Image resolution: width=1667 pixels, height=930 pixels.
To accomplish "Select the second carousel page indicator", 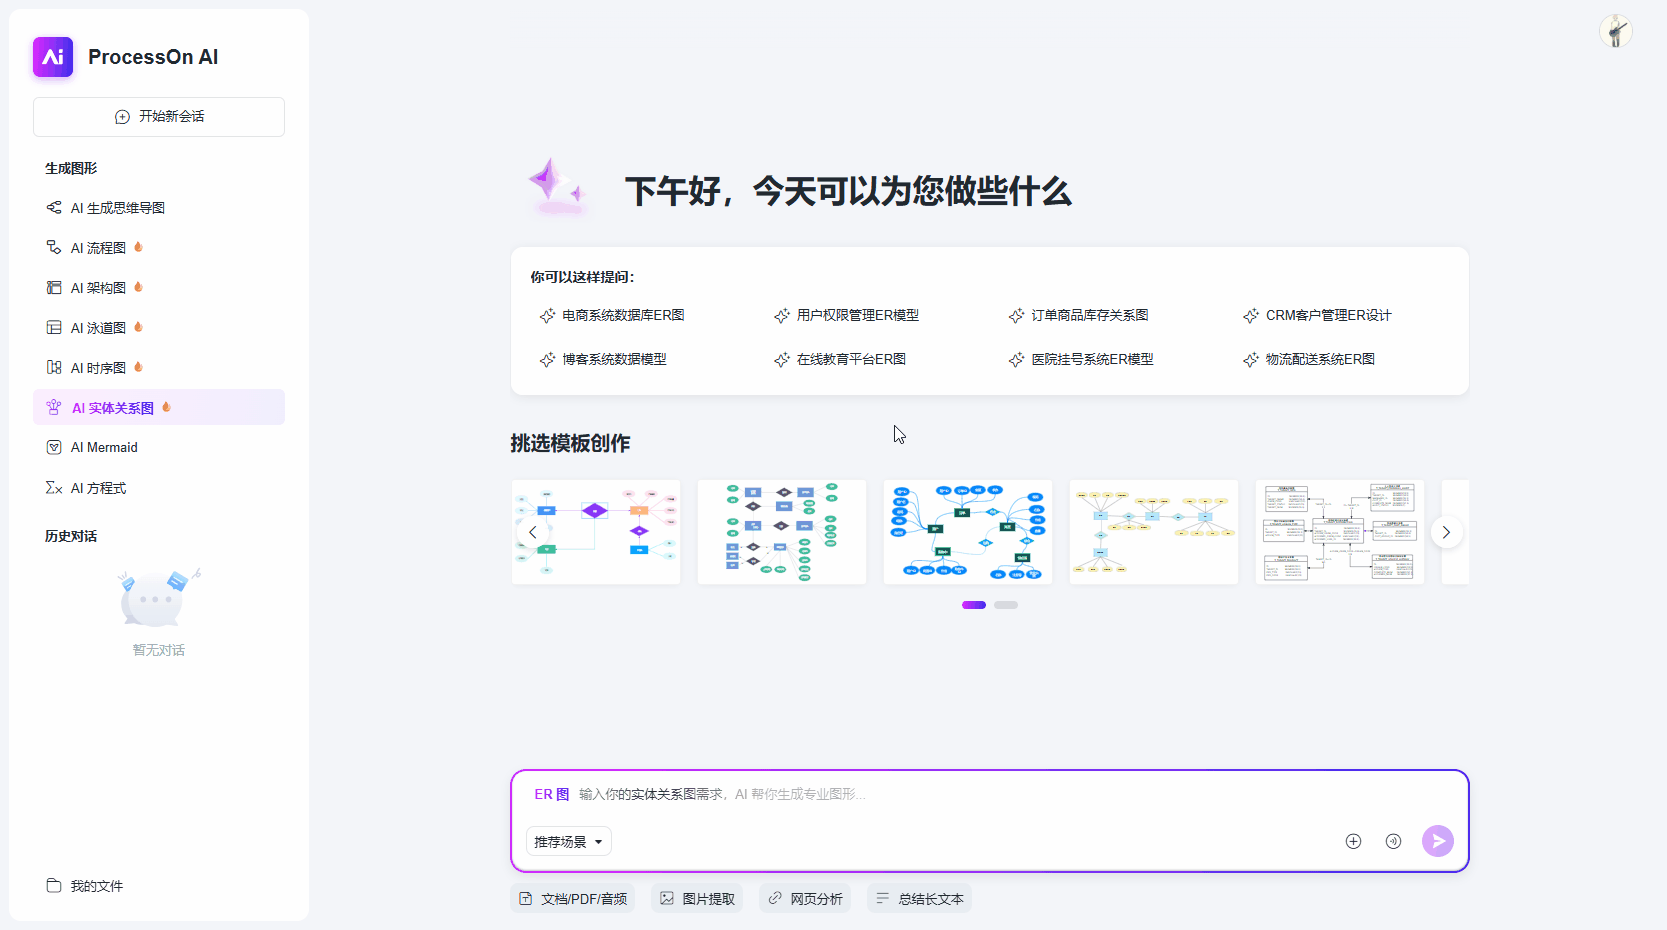I will pos(1006,605).
